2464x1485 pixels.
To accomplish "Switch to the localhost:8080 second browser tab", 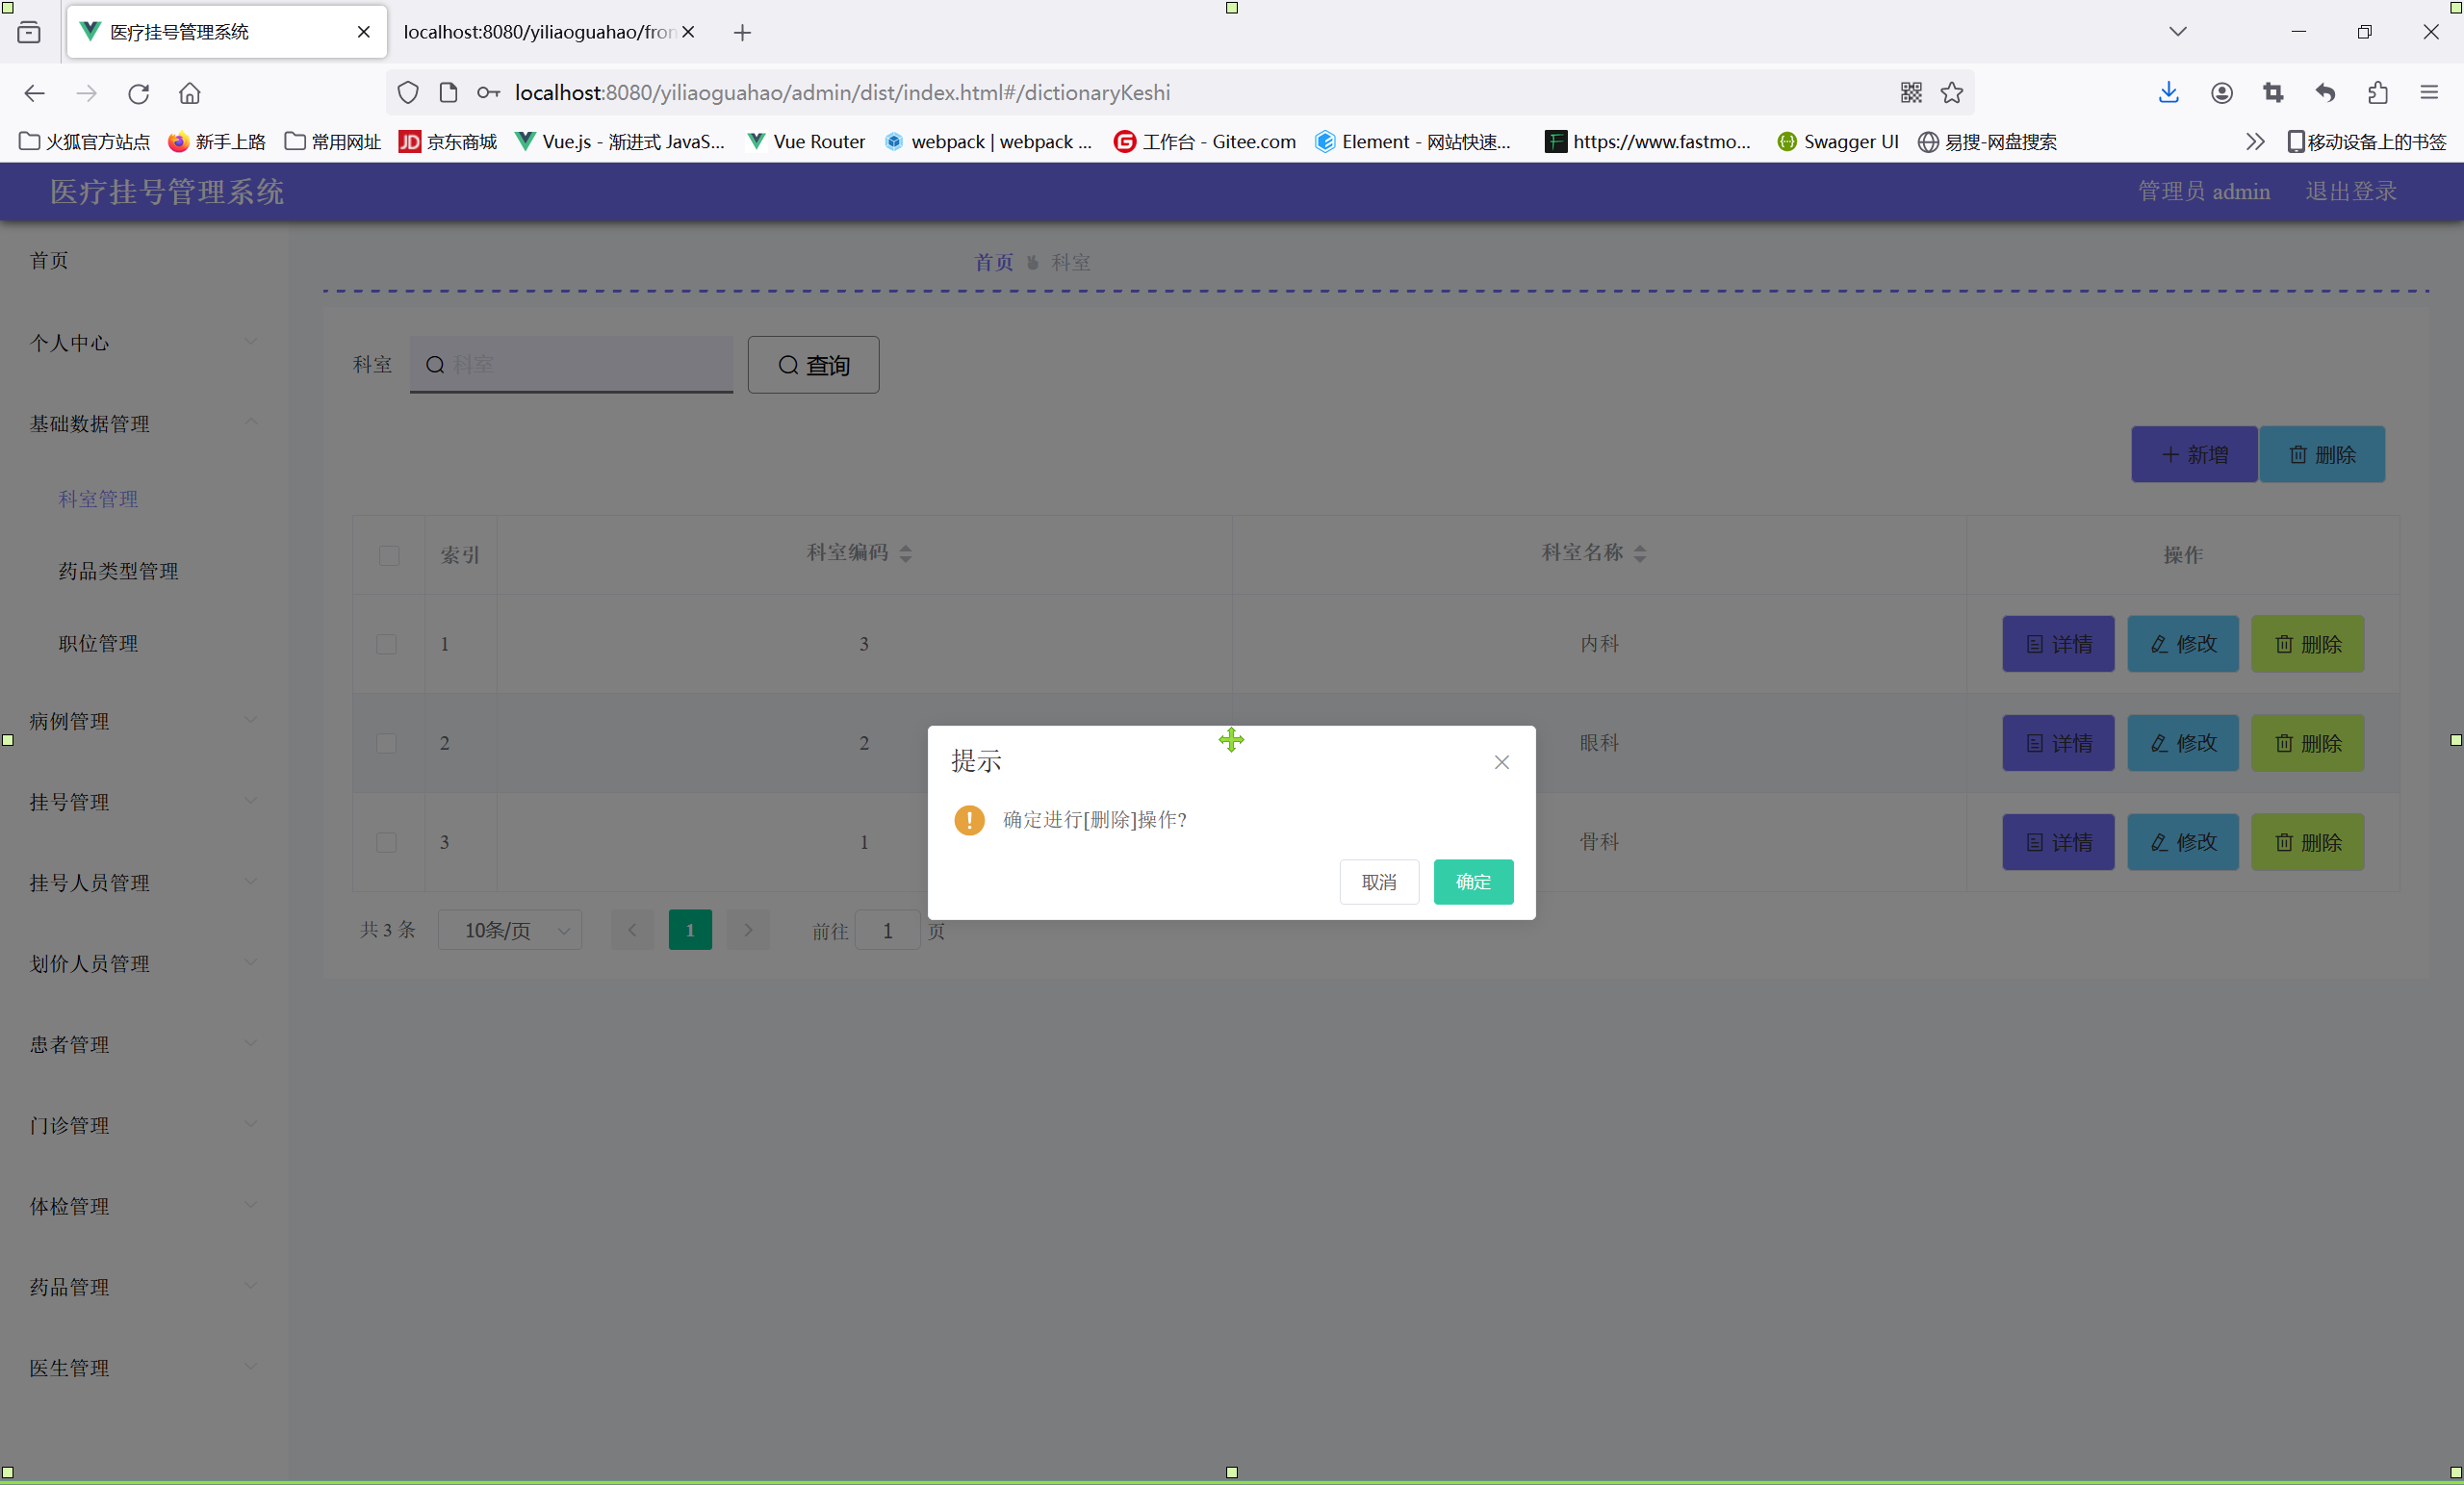I will [540, 32].
